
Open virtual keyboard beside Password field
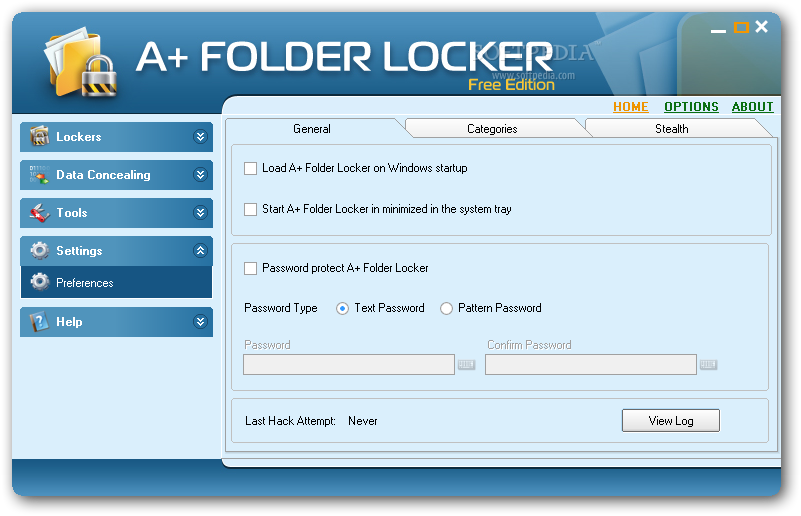(466, 365)
